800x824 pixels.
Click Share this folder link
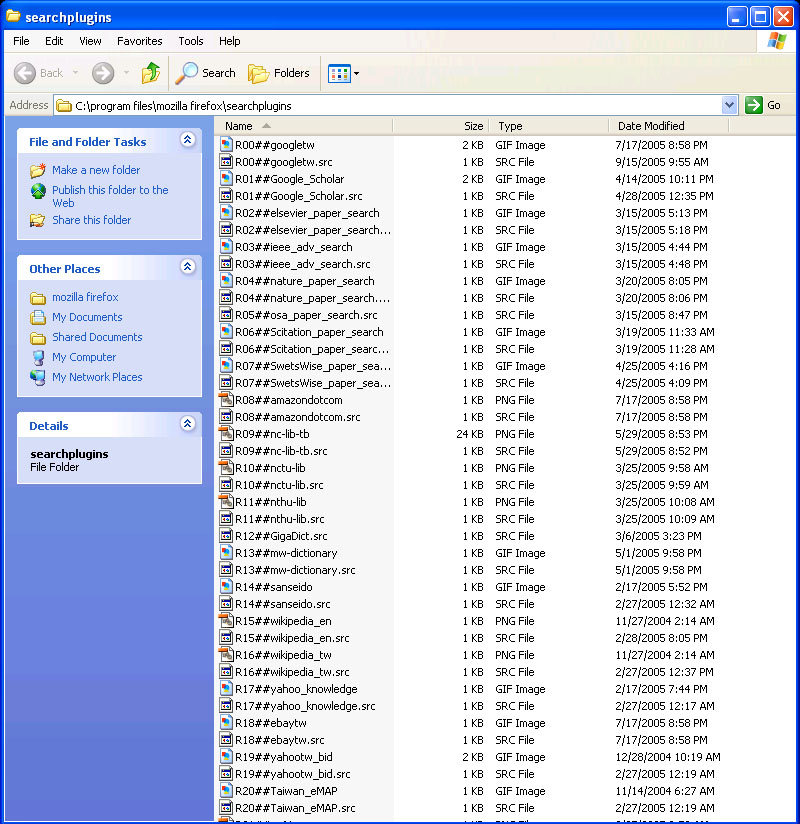(x=92, y=220)
